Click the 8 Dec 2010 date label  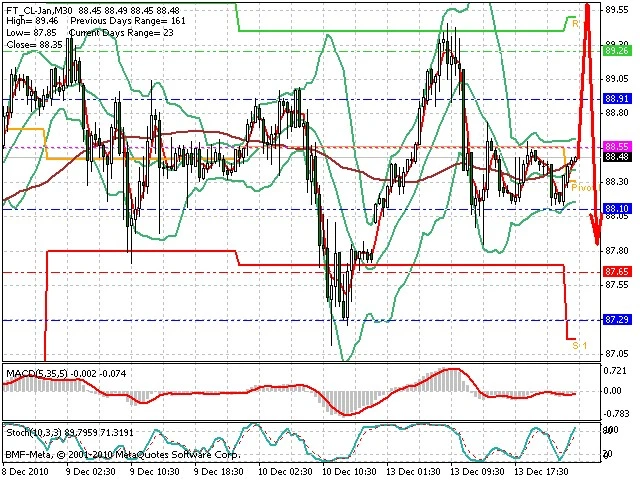point(26,472)
